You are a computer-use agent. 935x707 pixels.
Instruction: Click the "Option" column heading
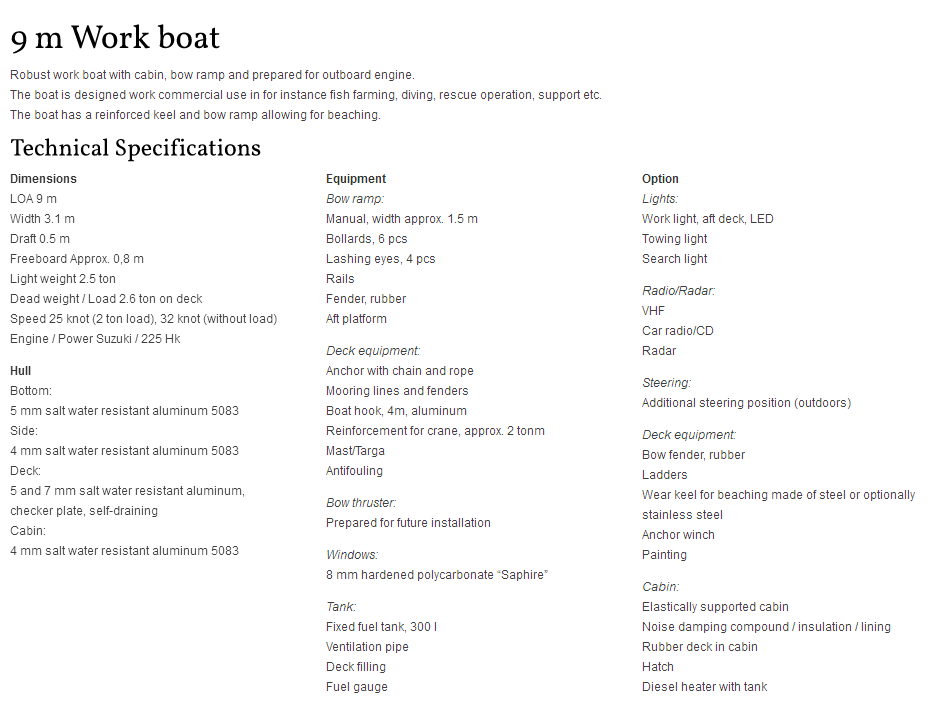click(660, 179)
